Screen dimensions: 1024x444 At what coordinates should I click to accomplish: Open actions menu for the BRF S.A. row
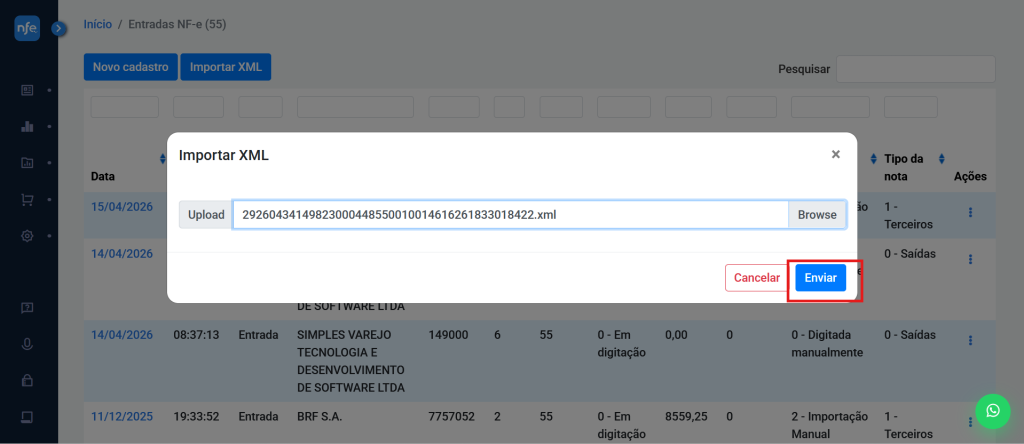coord(969,416)
